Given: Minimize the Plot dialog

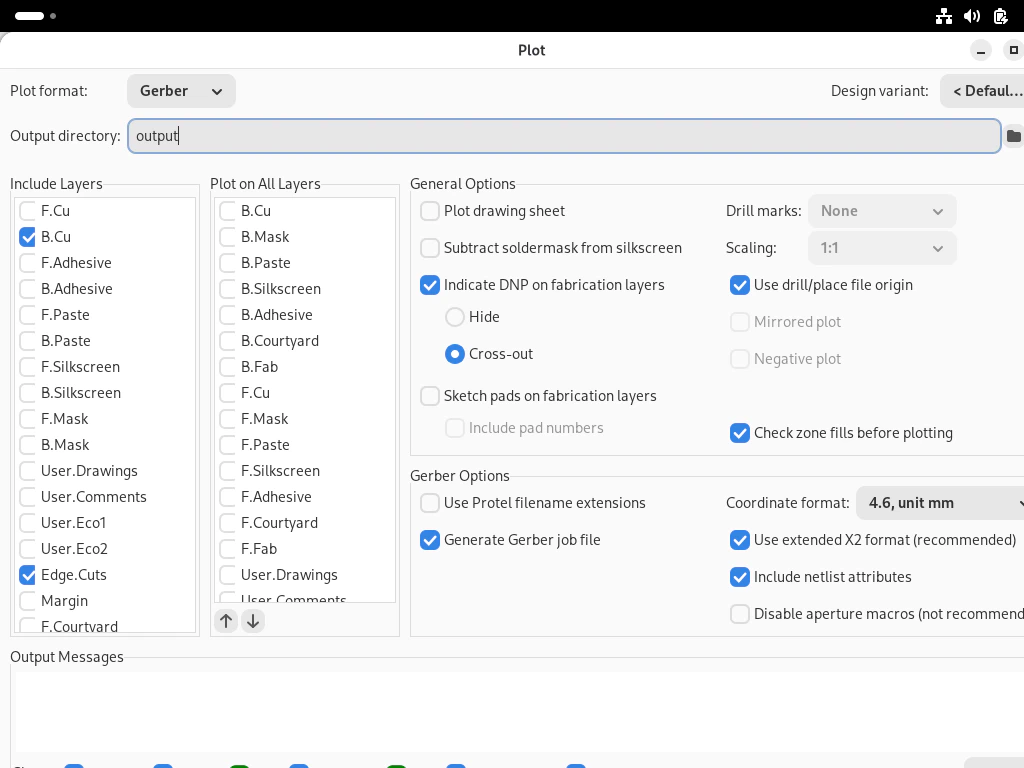Looking at the screenshot, I should coord(980,50).
